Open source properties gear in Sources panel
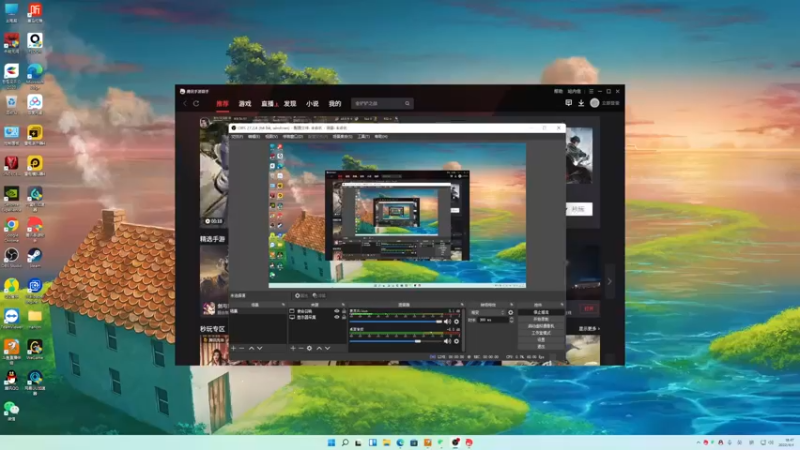The height and width of the screenshot is (450, 800). 309,348
